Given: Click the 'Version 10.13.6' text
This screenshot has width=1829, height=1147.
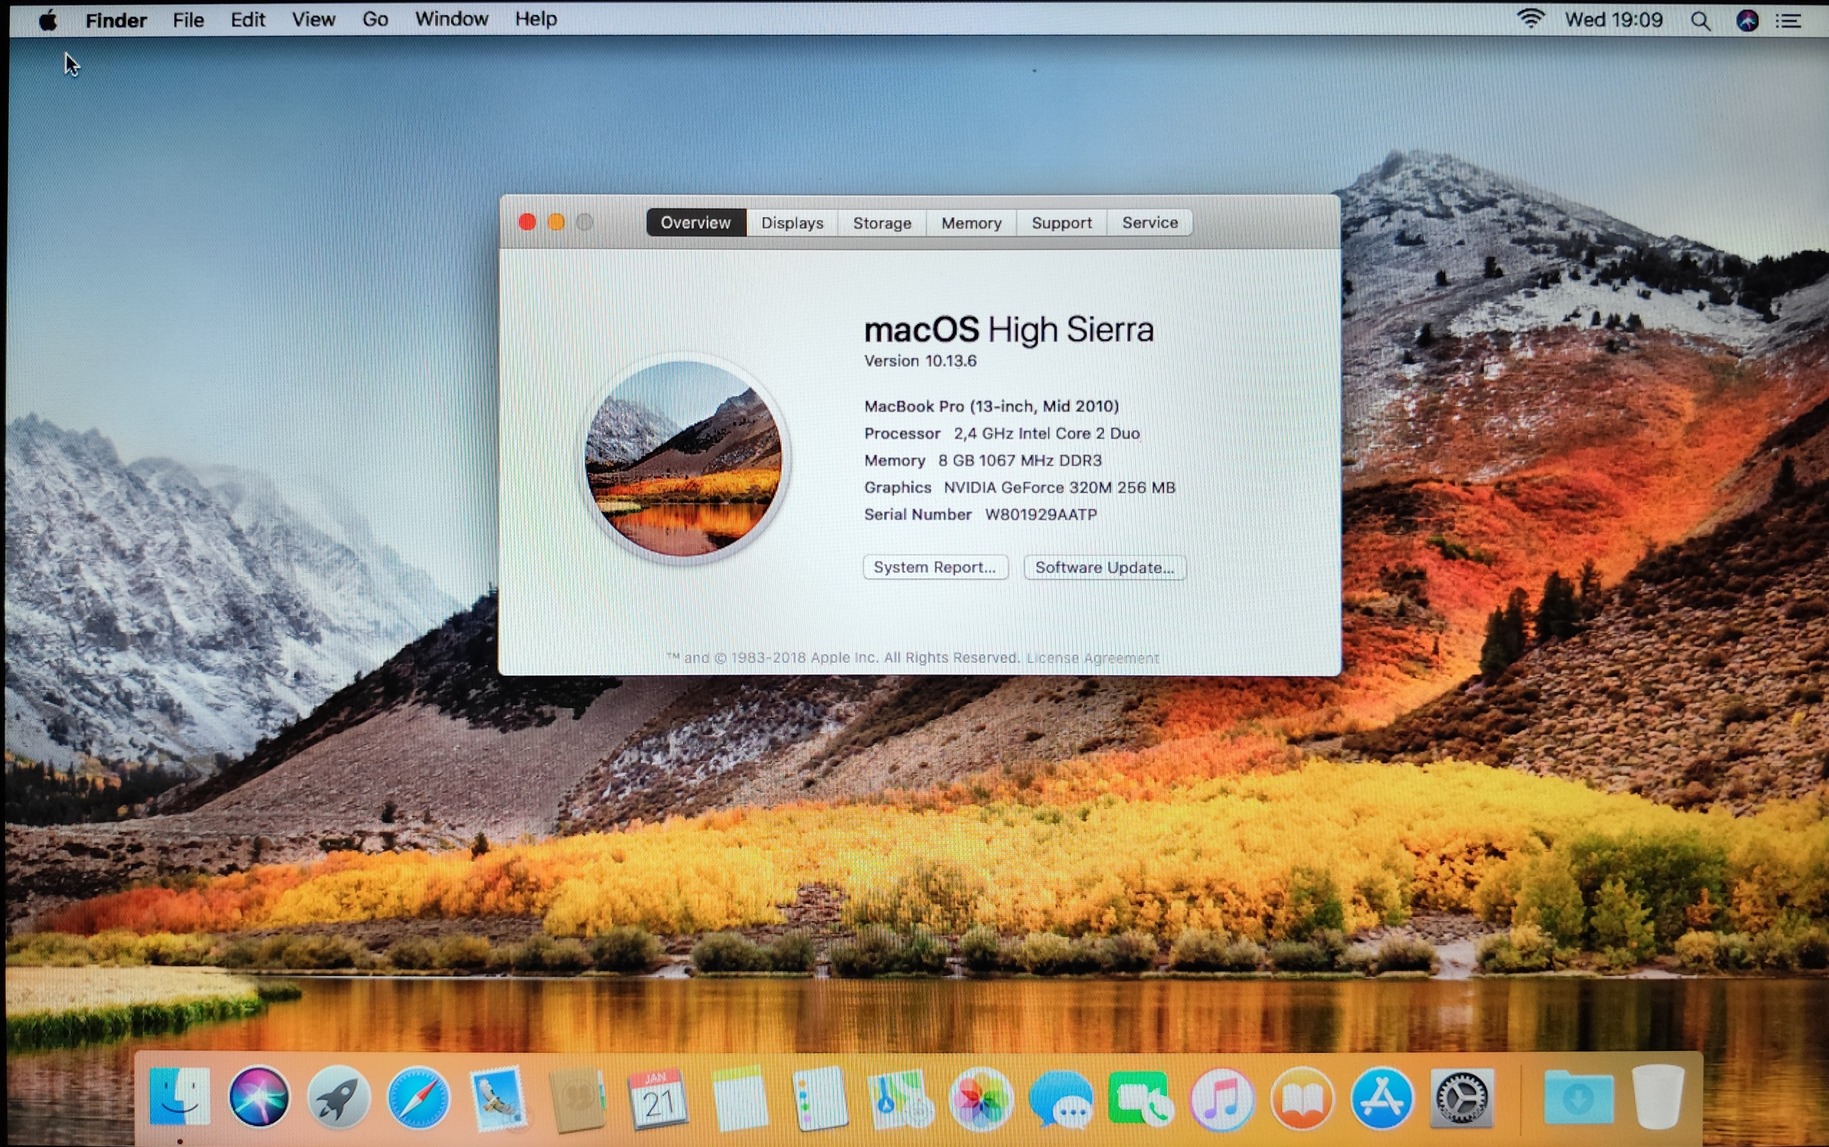Looking at the screenshot, I should 920,361.
